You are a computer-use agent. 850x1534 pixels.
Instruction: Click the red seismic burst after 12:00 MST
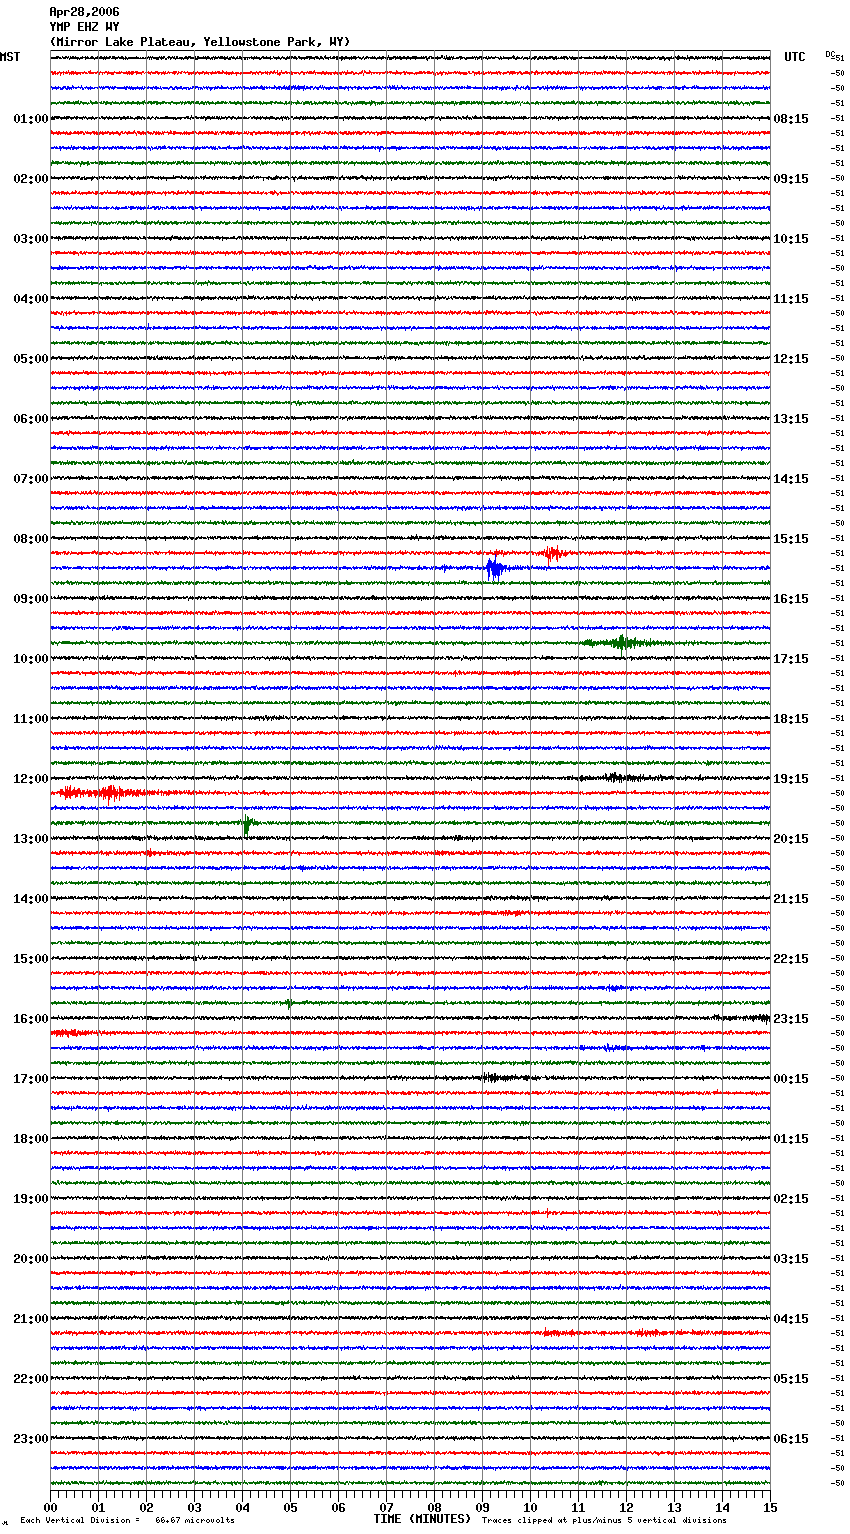[x=110, y=794]
